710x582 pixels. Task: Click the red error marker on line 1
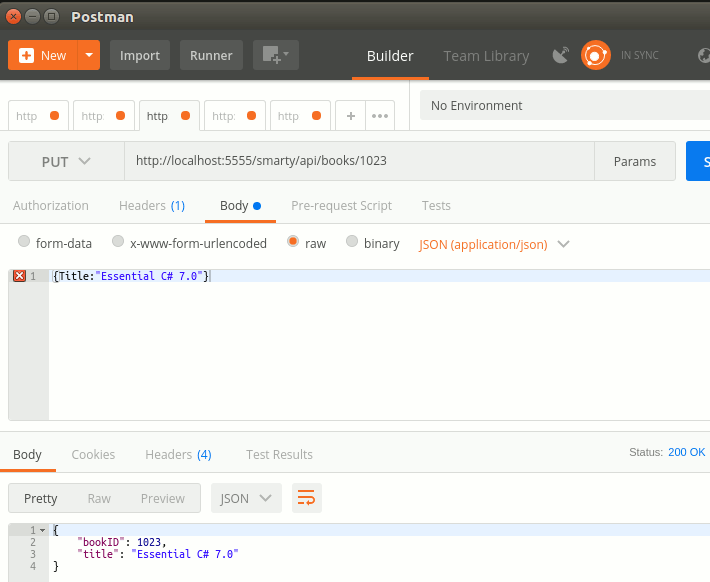pos(19,276)
